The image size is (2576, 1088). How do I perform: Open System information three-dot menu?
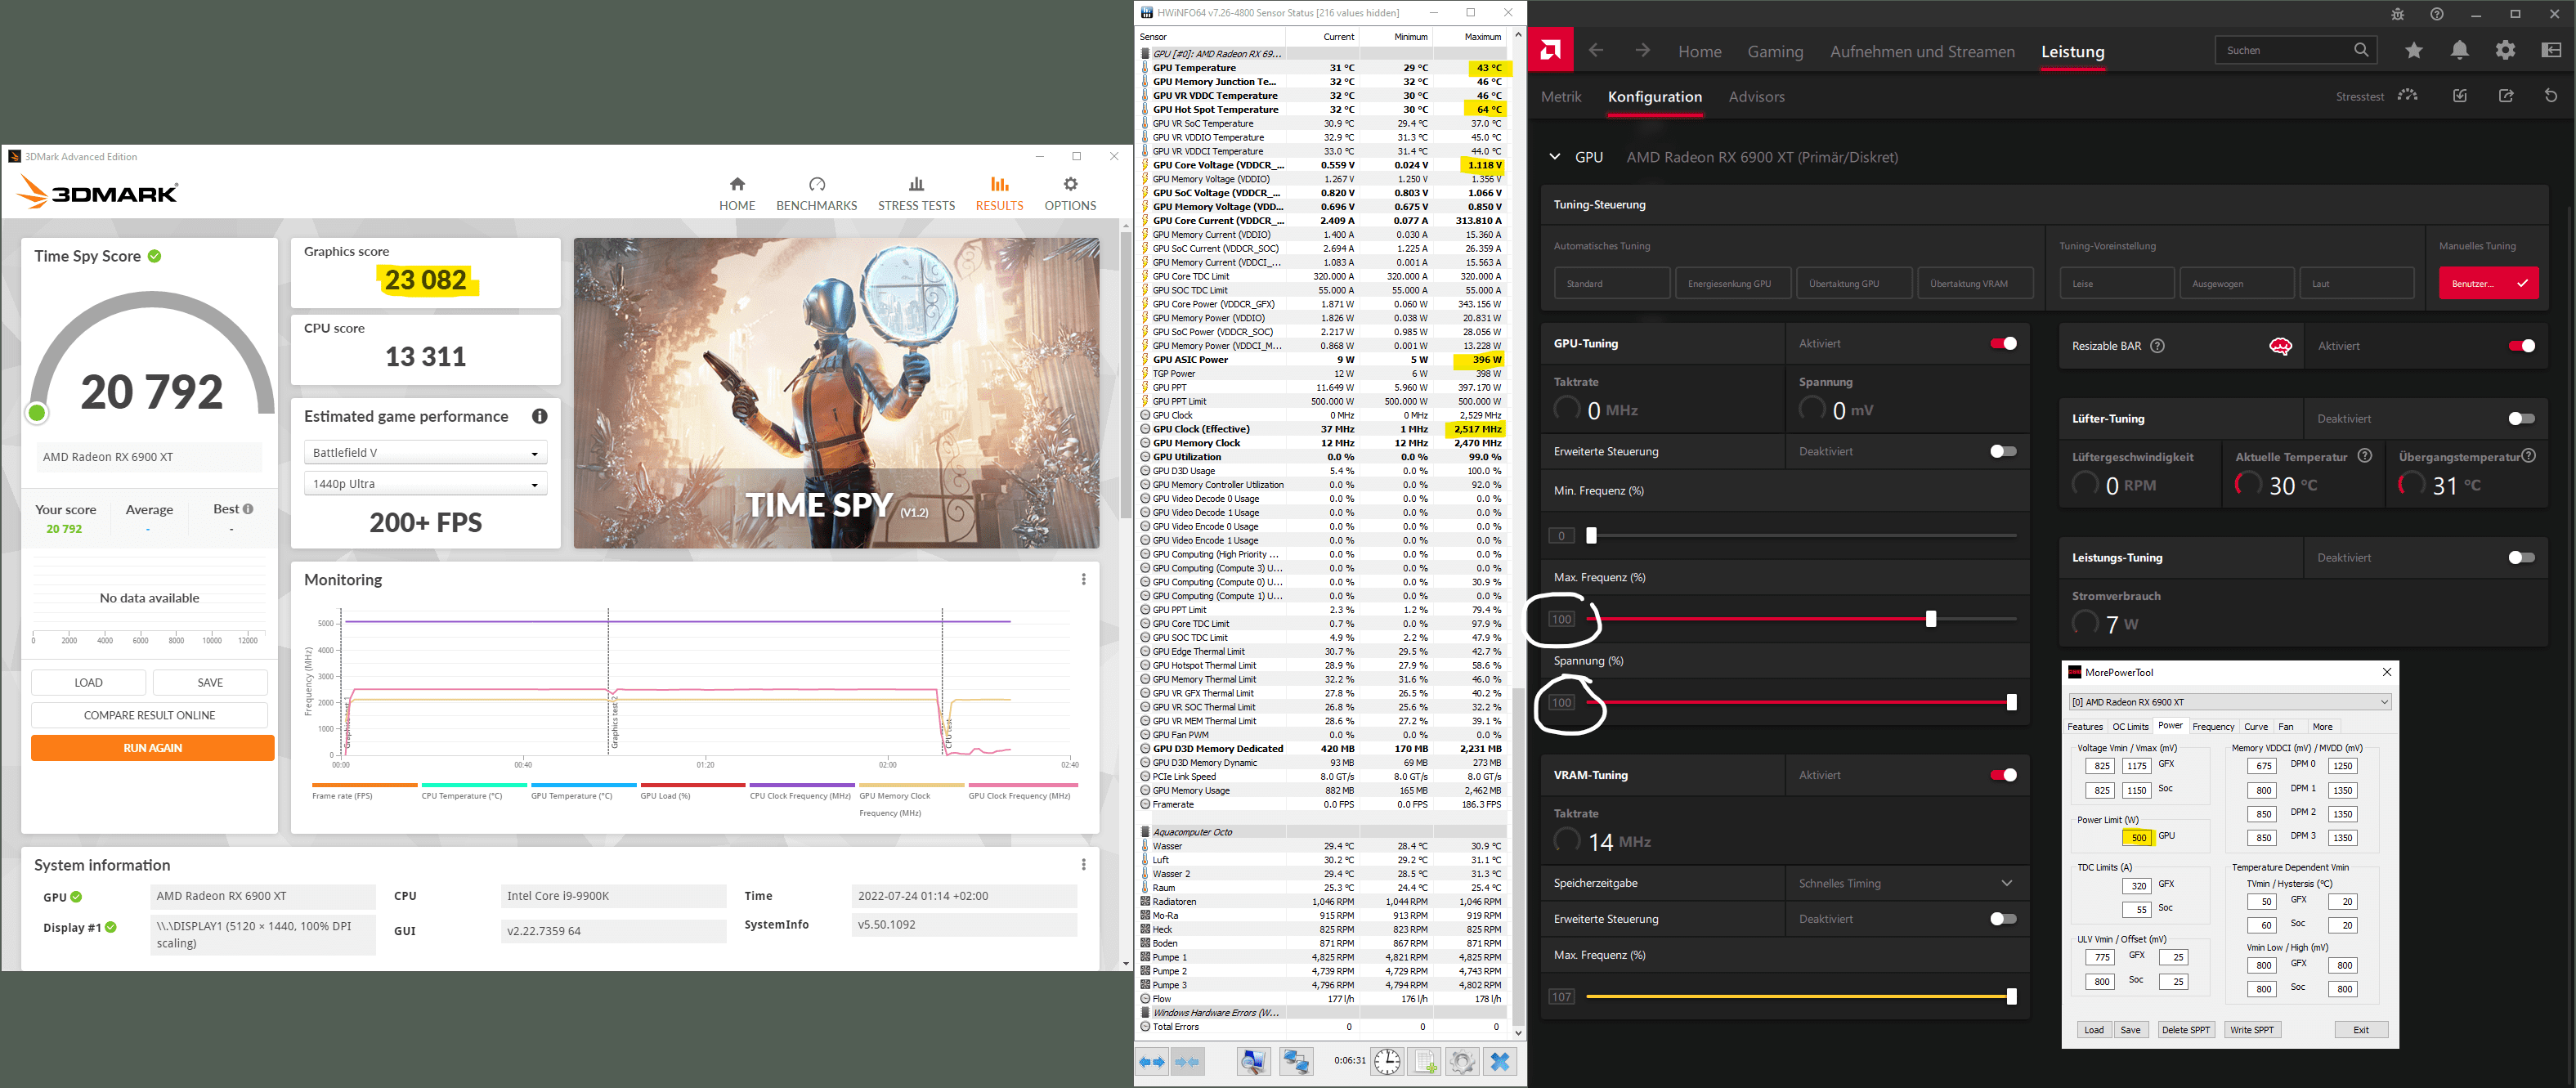tap(1083, 864)
